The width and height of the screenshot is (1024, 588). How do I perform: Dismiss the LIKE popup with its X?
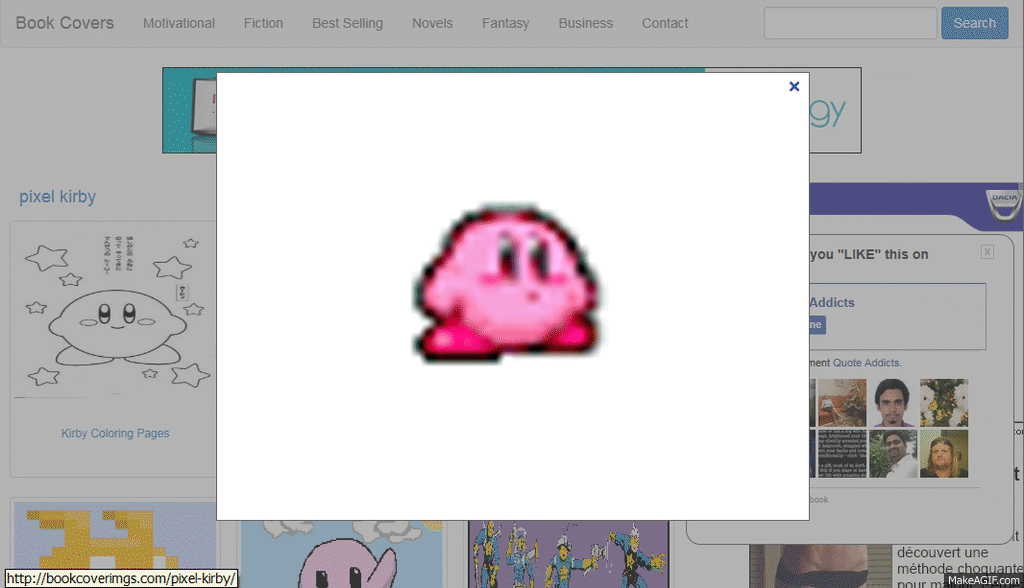(987, 252)
